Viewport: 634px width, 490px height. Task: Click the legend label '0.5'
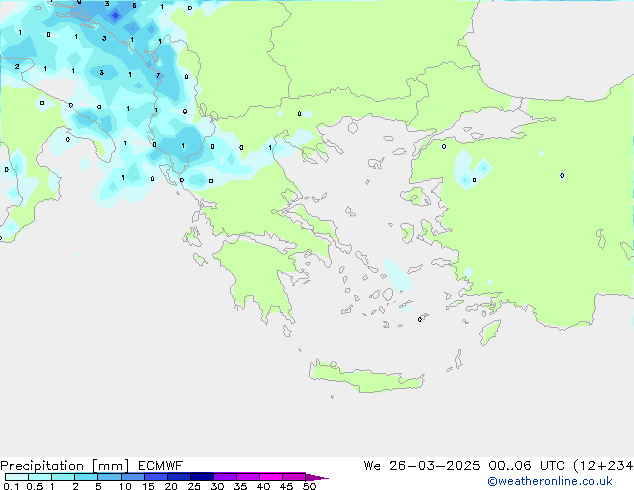tap(35, 486)
